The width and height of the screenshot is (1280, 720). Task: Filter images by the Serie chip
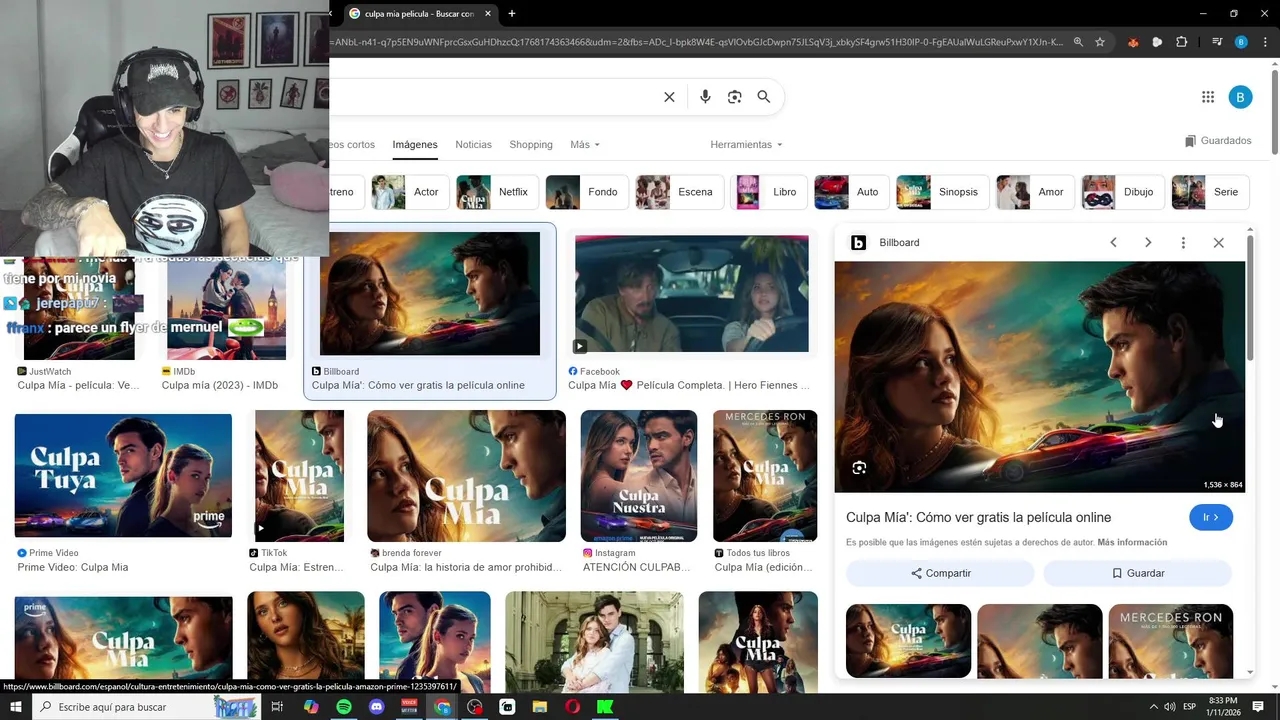(x=1210, y=192)
